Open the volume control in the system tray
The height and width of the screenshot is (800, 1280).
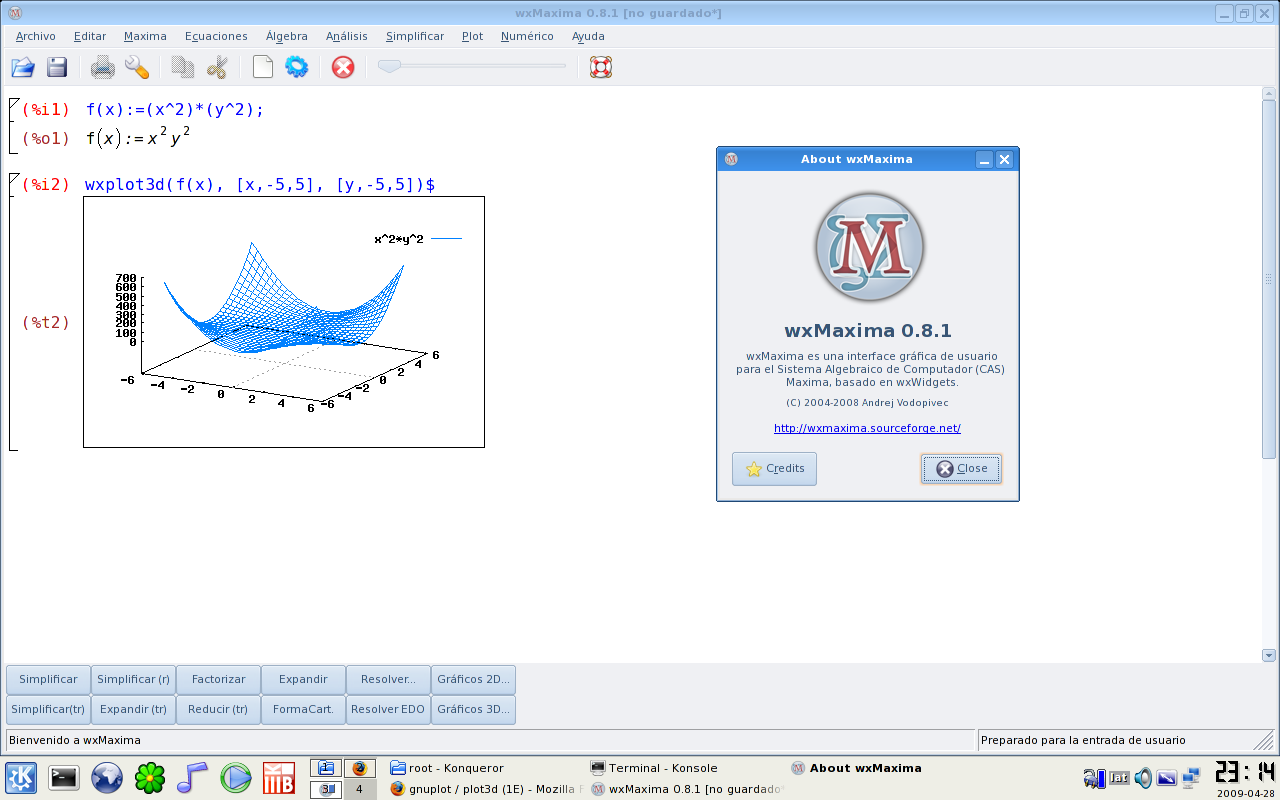(x=1142, y=777)
